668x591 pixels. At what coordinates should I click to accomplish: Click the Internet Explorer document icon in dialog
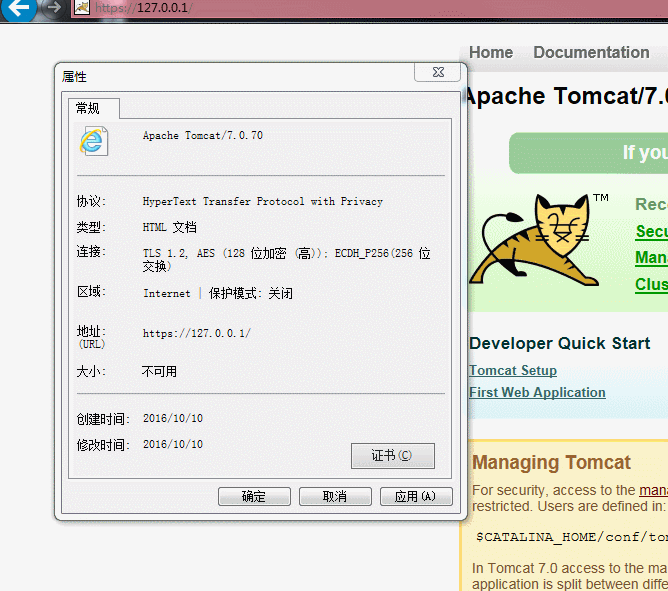94,141
